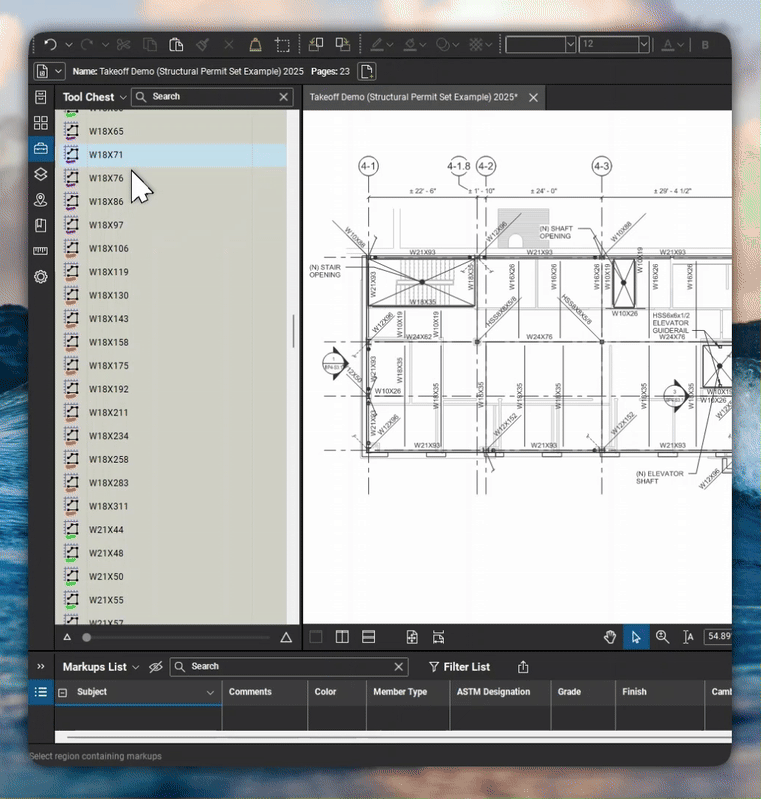Clear the Tool Chest search with X
This screenshot has height=799, width=761.
(x=284, y=97)
